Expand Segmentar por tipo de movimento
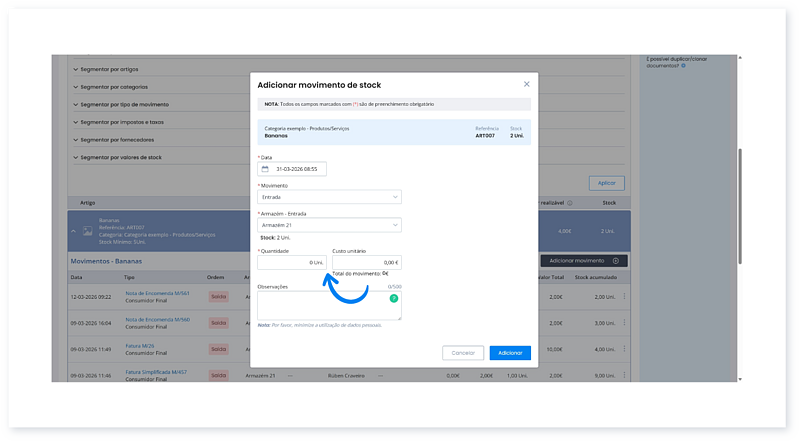The height and width of the screenshot is (442, 800). coord(121,105)
